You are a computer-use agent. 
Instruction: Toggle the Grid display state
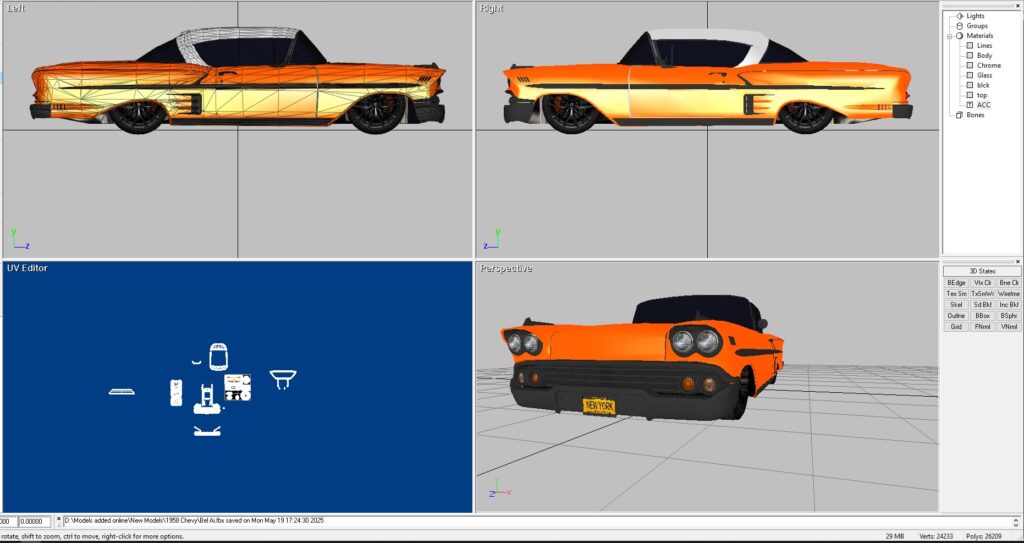(x=956, y=327)
